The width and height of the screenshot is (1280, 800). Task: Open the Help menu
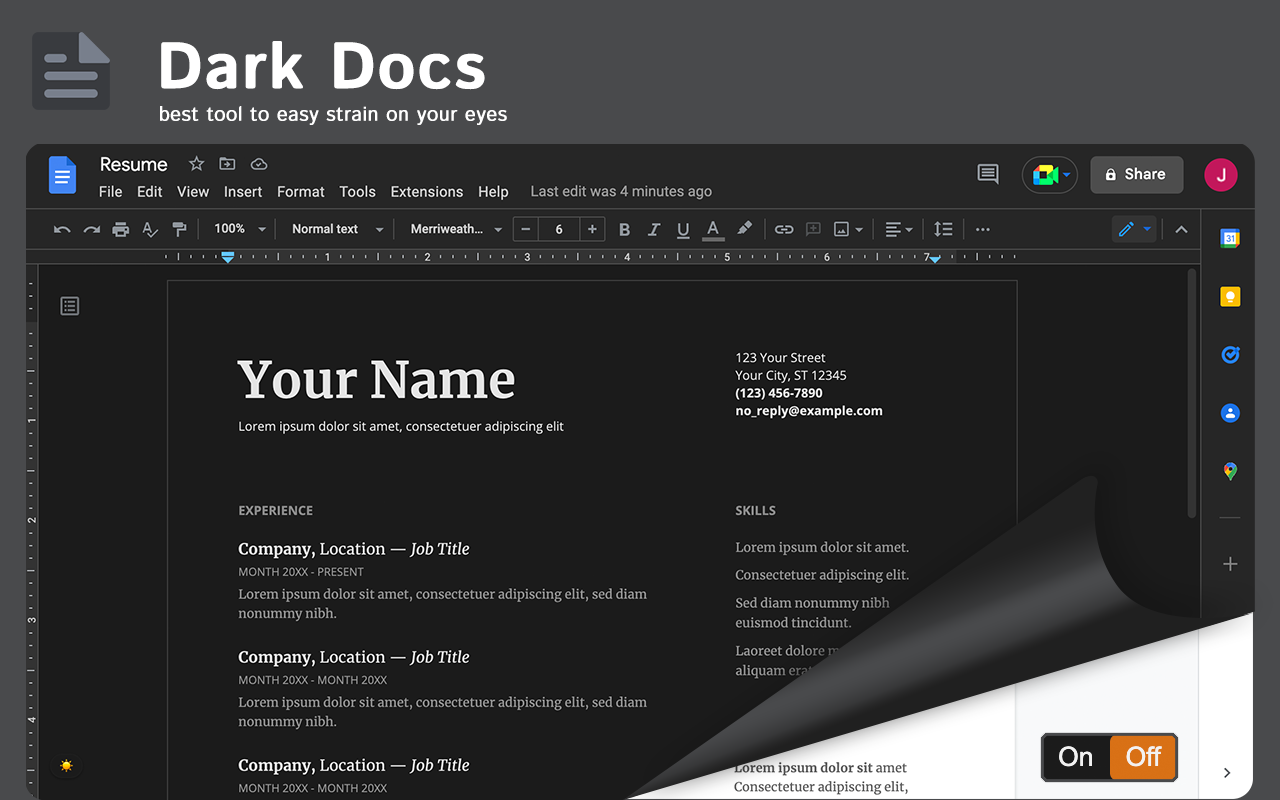tap(493, 192)
